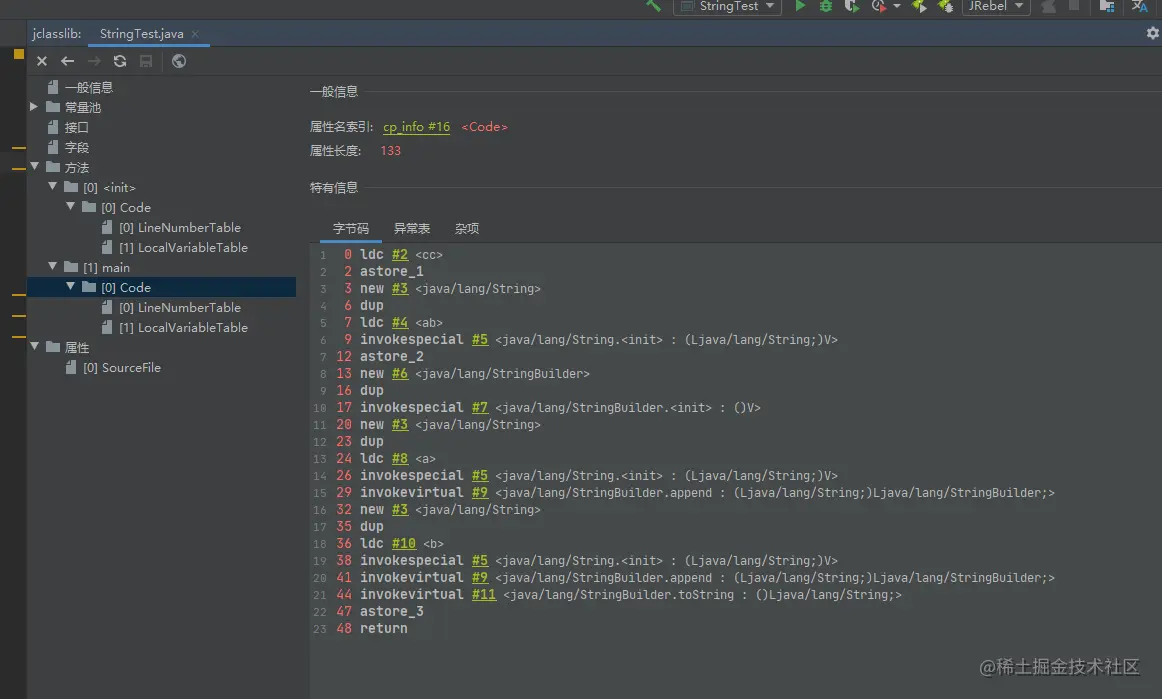Switch to the 杂项 tab
The height and width of the screenshot is (699, 1162).
(467, 228)
